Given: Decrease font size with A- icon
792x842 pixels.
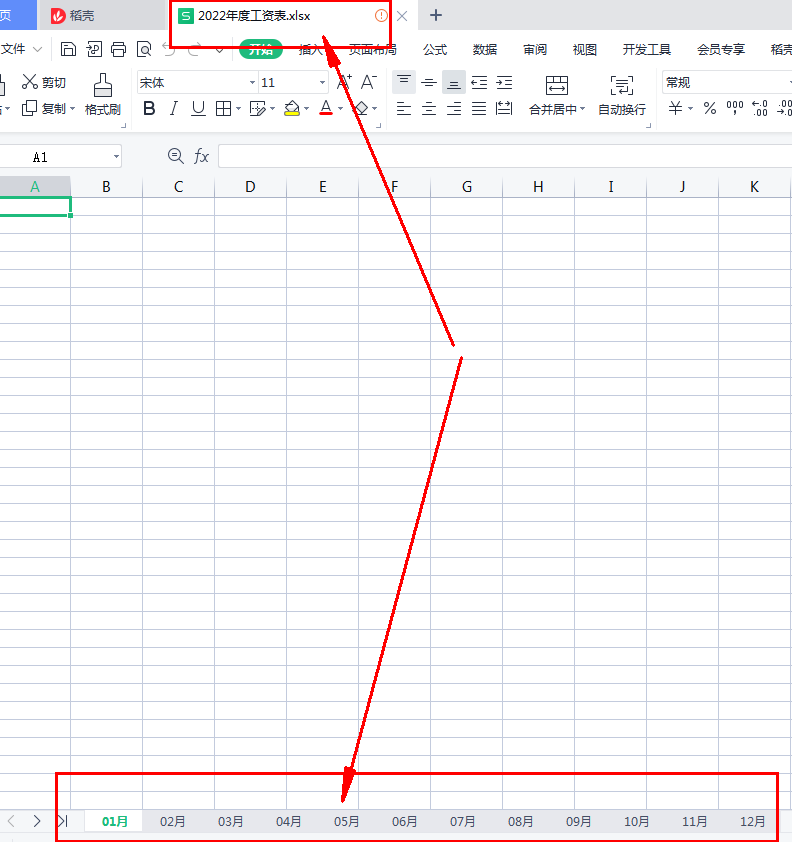Looking at the screenshot, I should pos(369,82).
